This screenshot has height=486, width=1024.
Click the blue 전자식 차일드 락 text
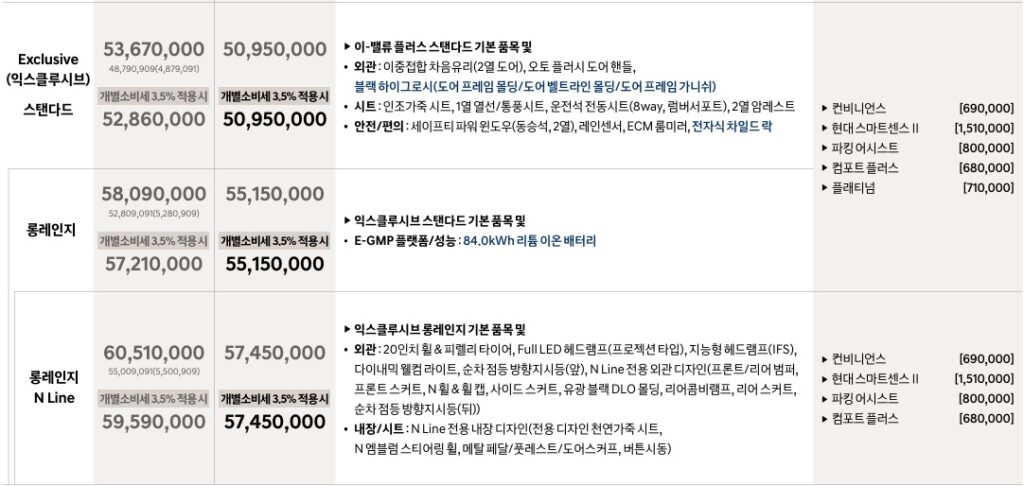coord(732,127)
